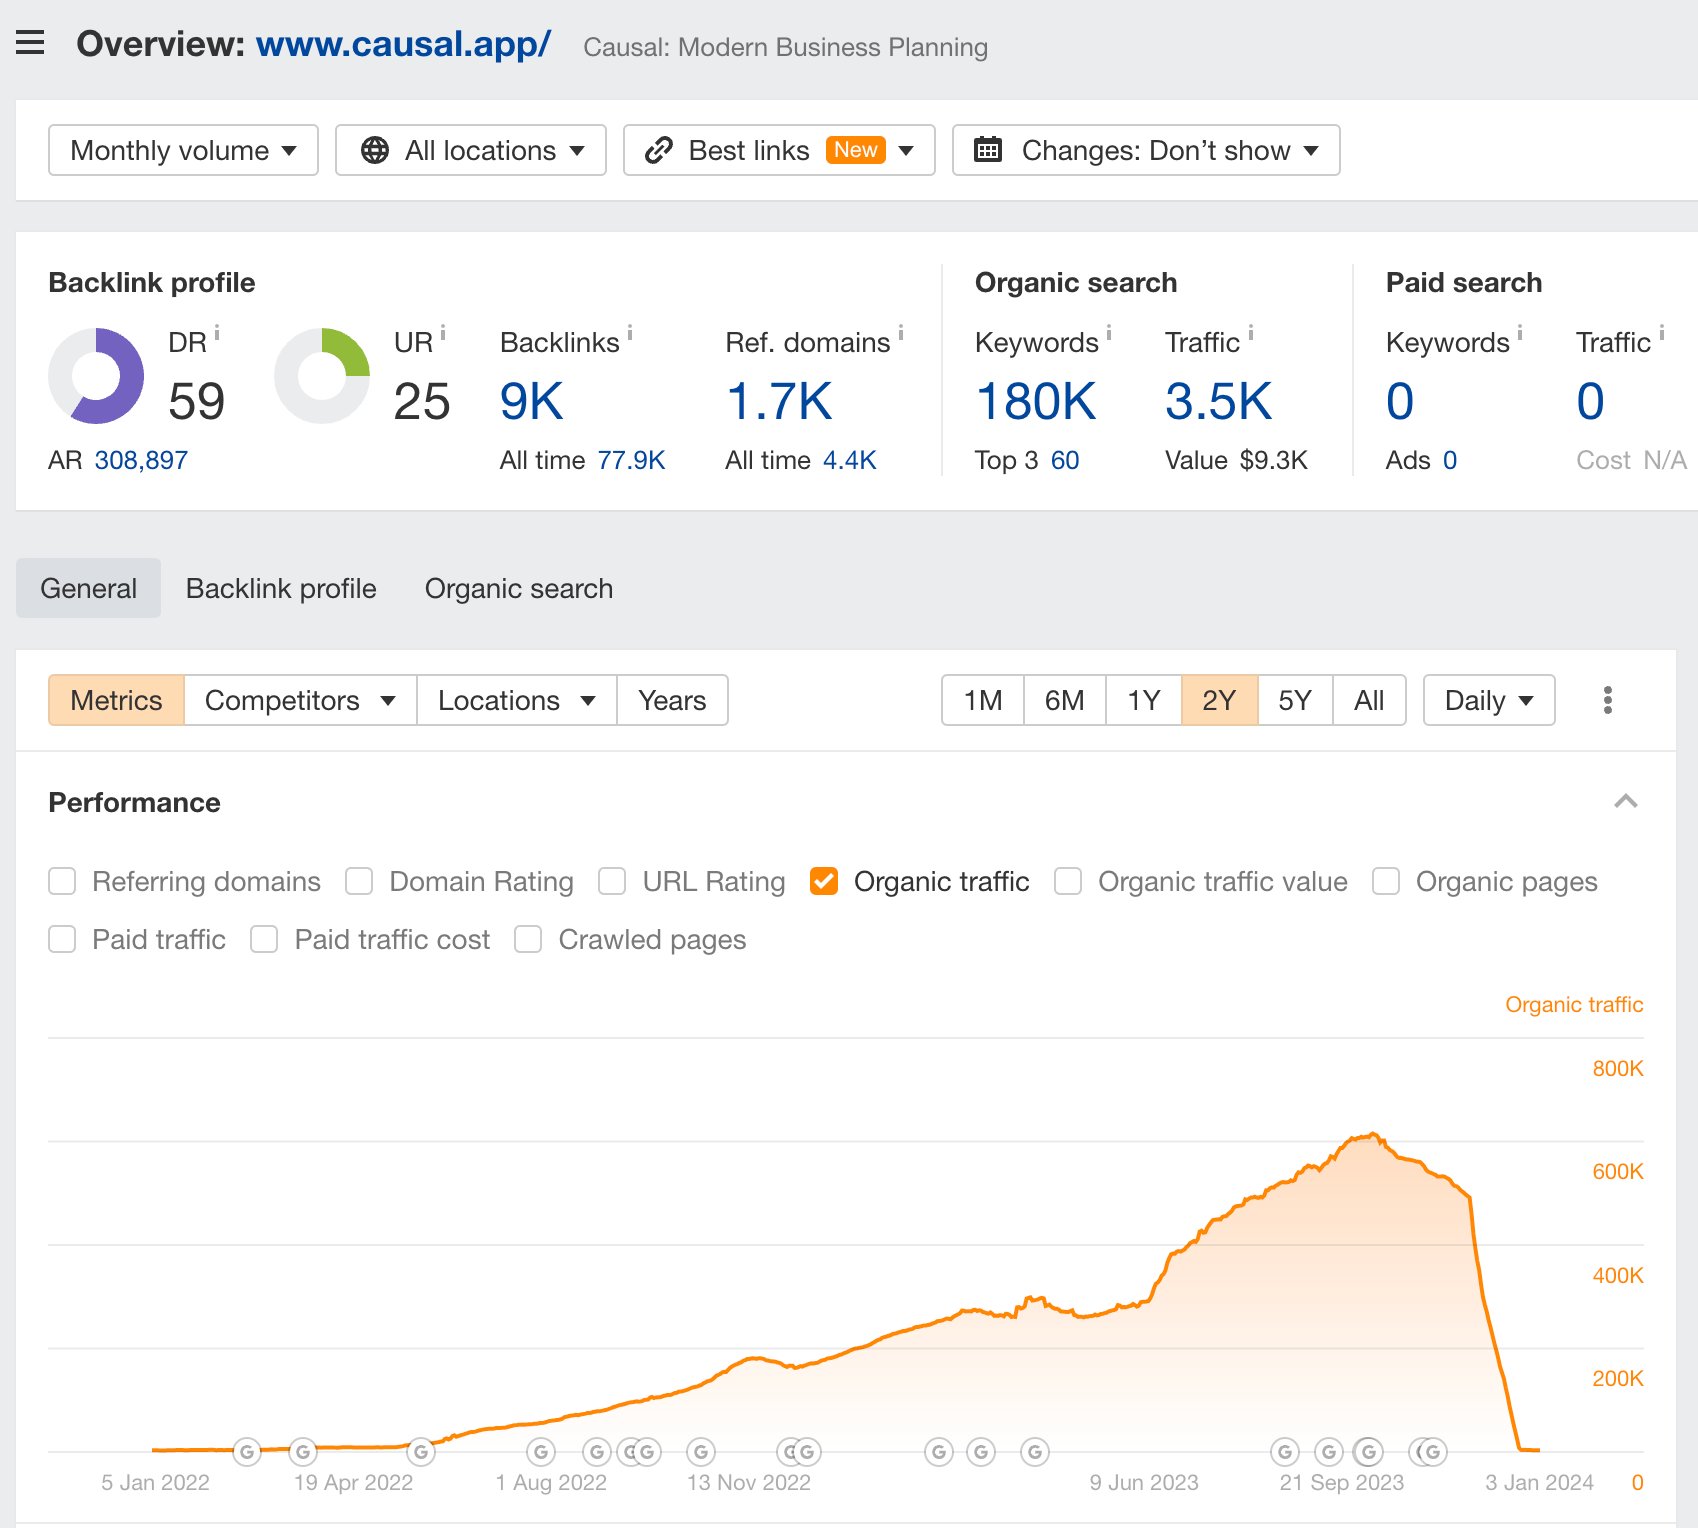Click Backlinks value 9K

pos(532,401)
